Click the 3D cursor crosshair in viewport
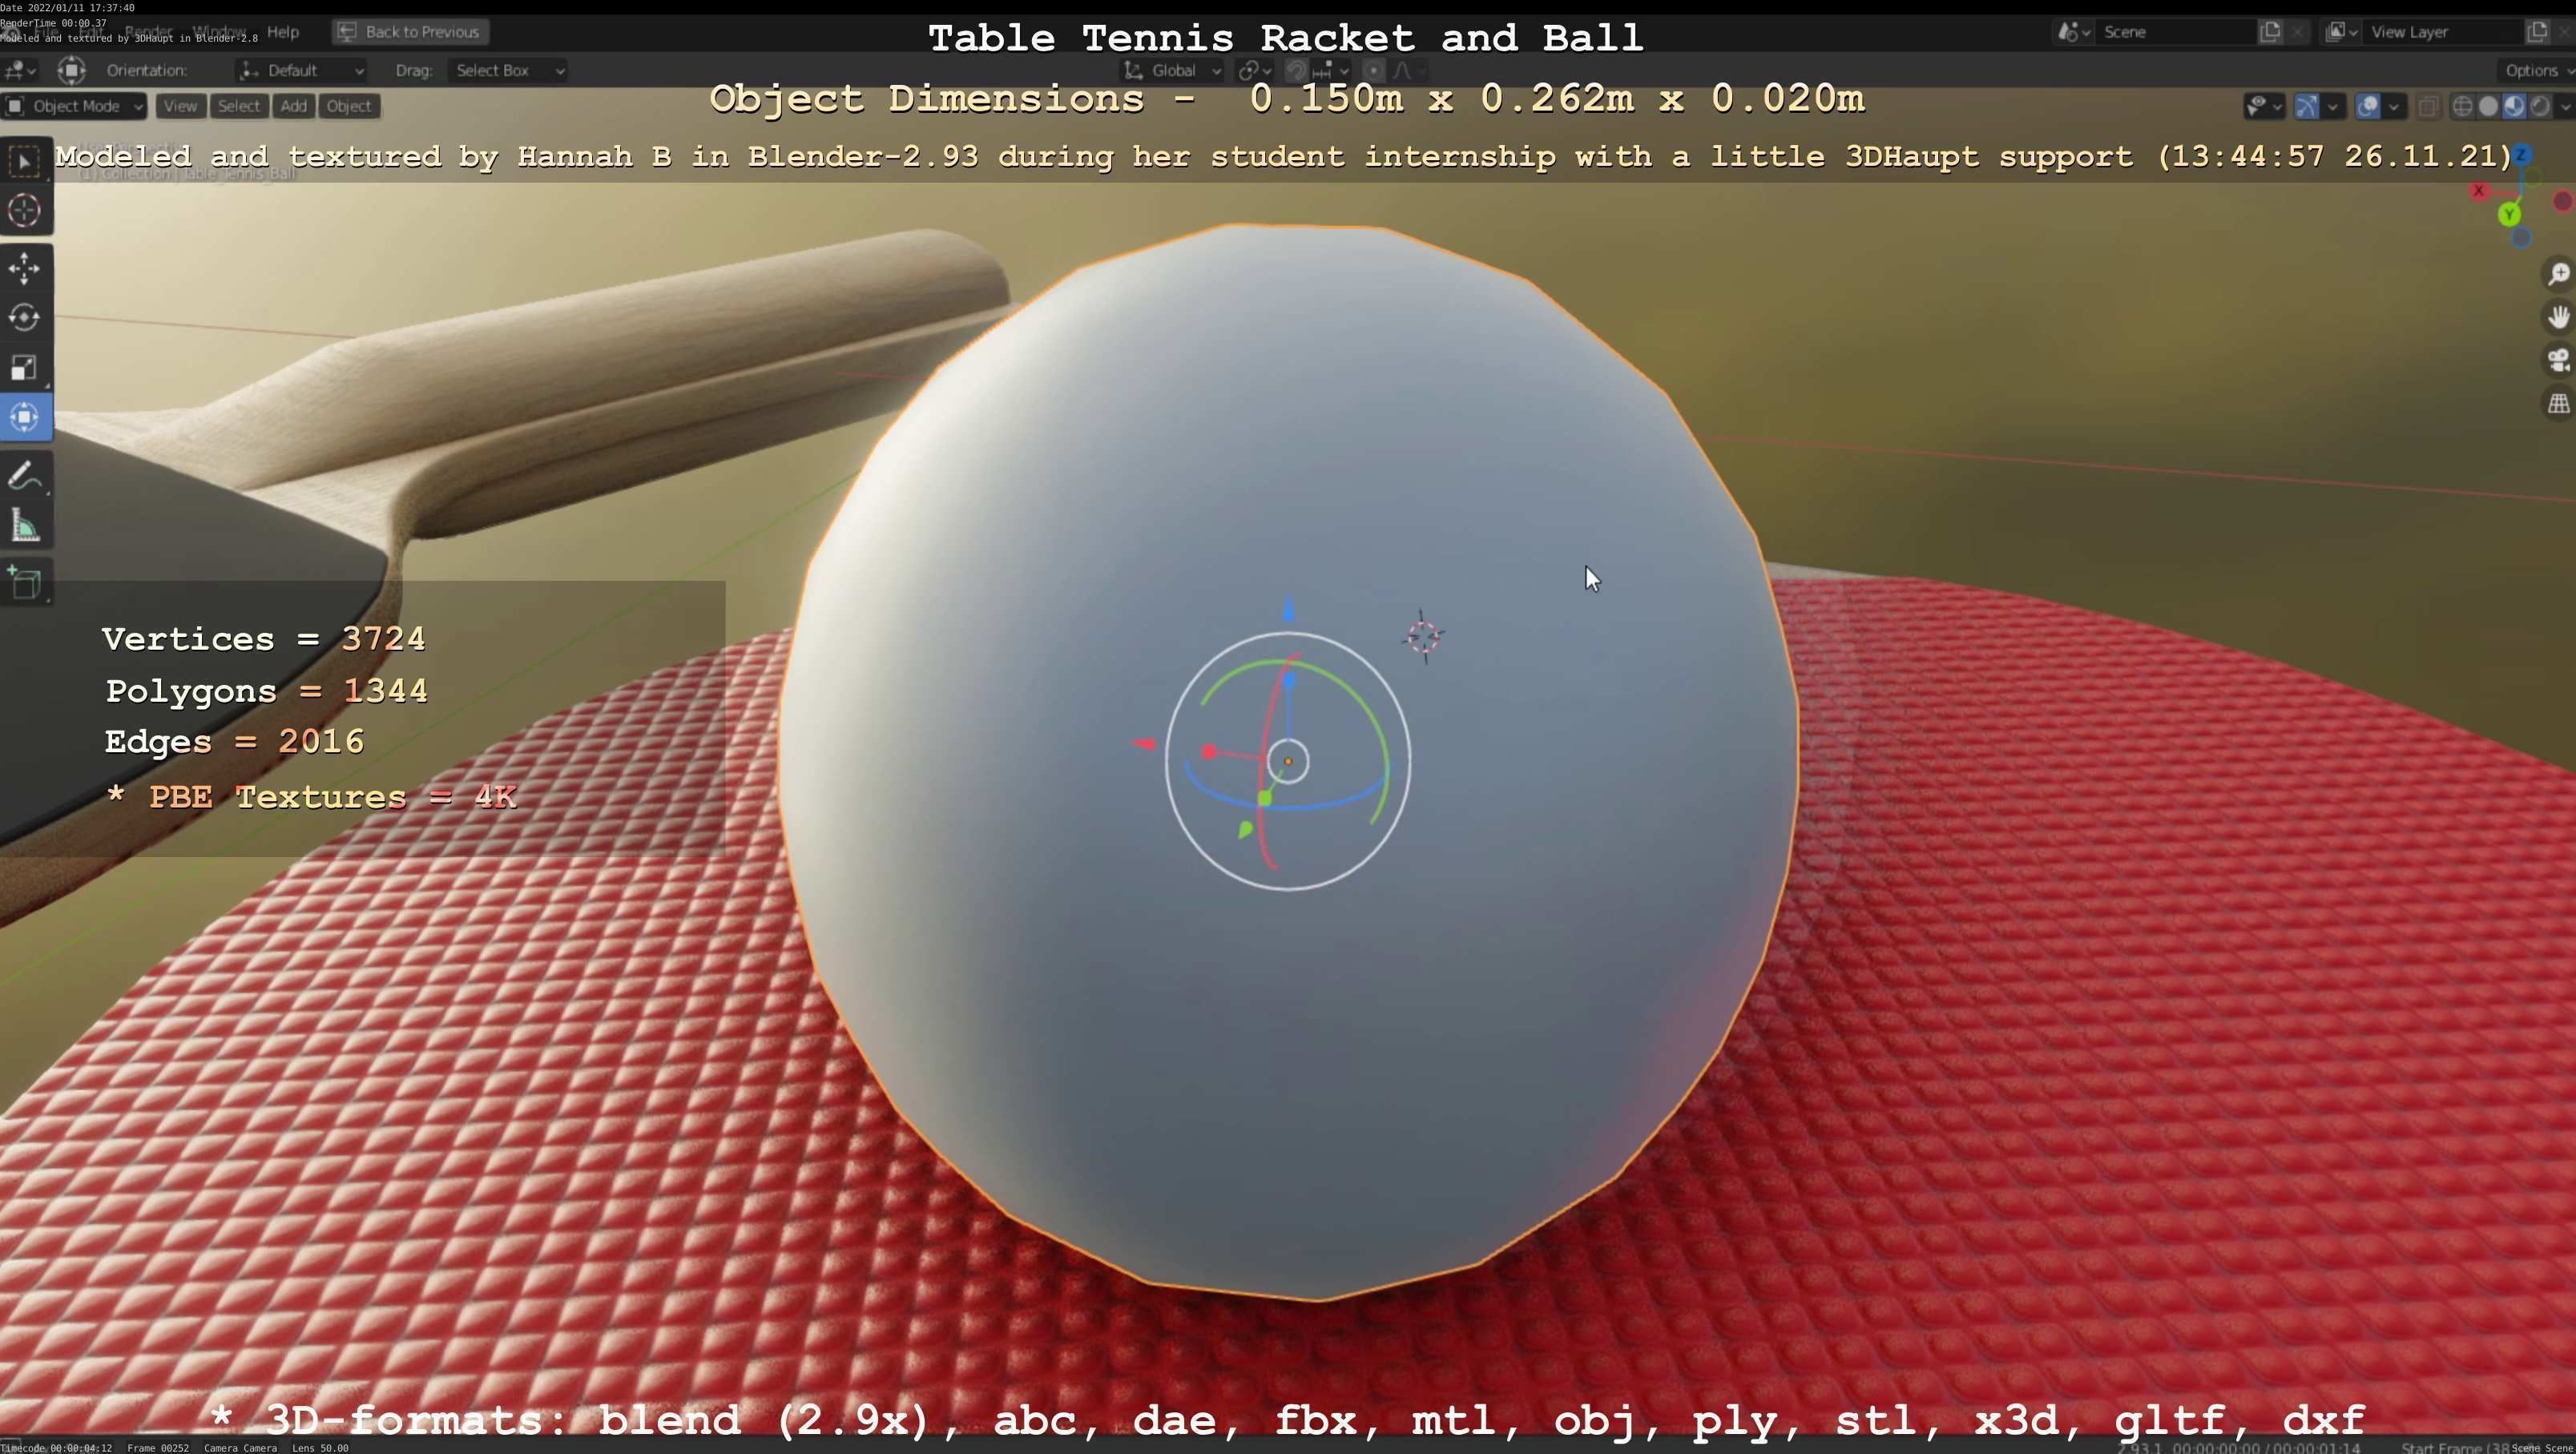Image resolution: width=2576 pixels, height=1454 pixels. pyautogui.click(x=1423, y=636)
